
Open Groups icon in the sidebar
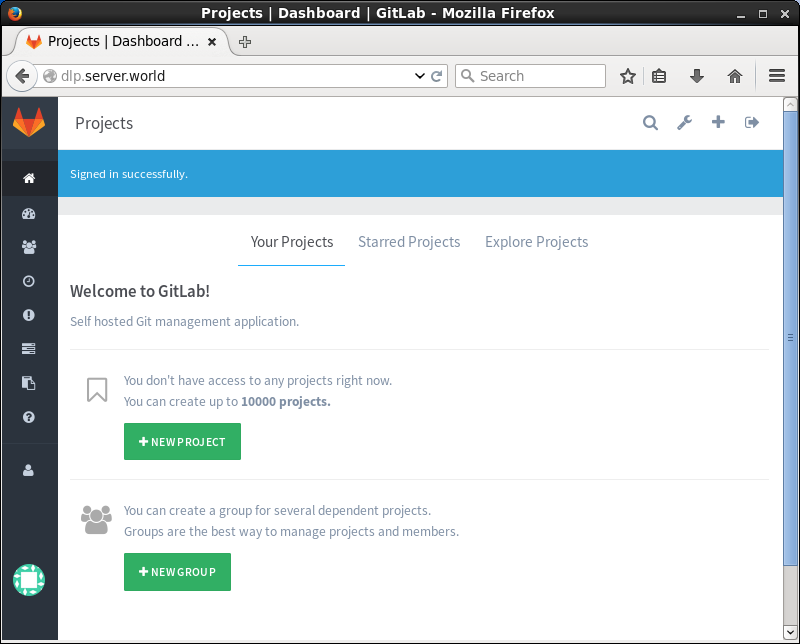(29, 247)
